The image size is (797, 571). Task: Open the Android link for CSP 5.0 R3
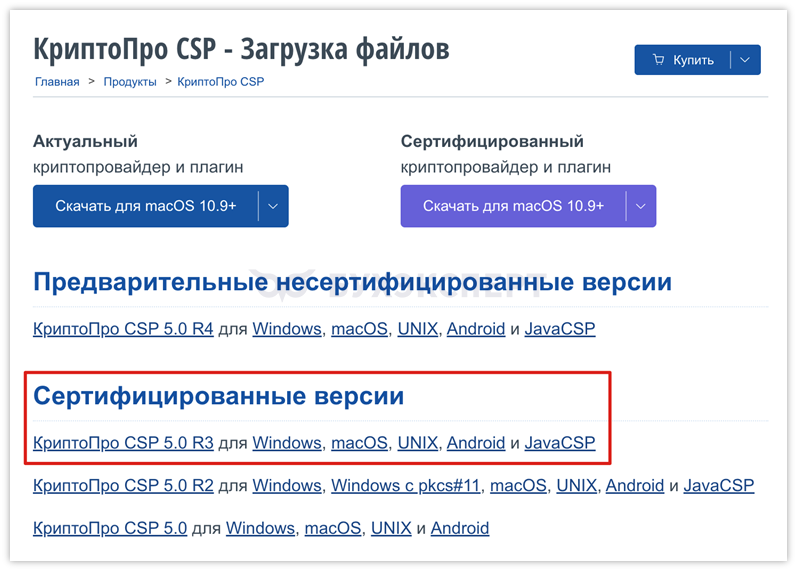pos(476,443)
